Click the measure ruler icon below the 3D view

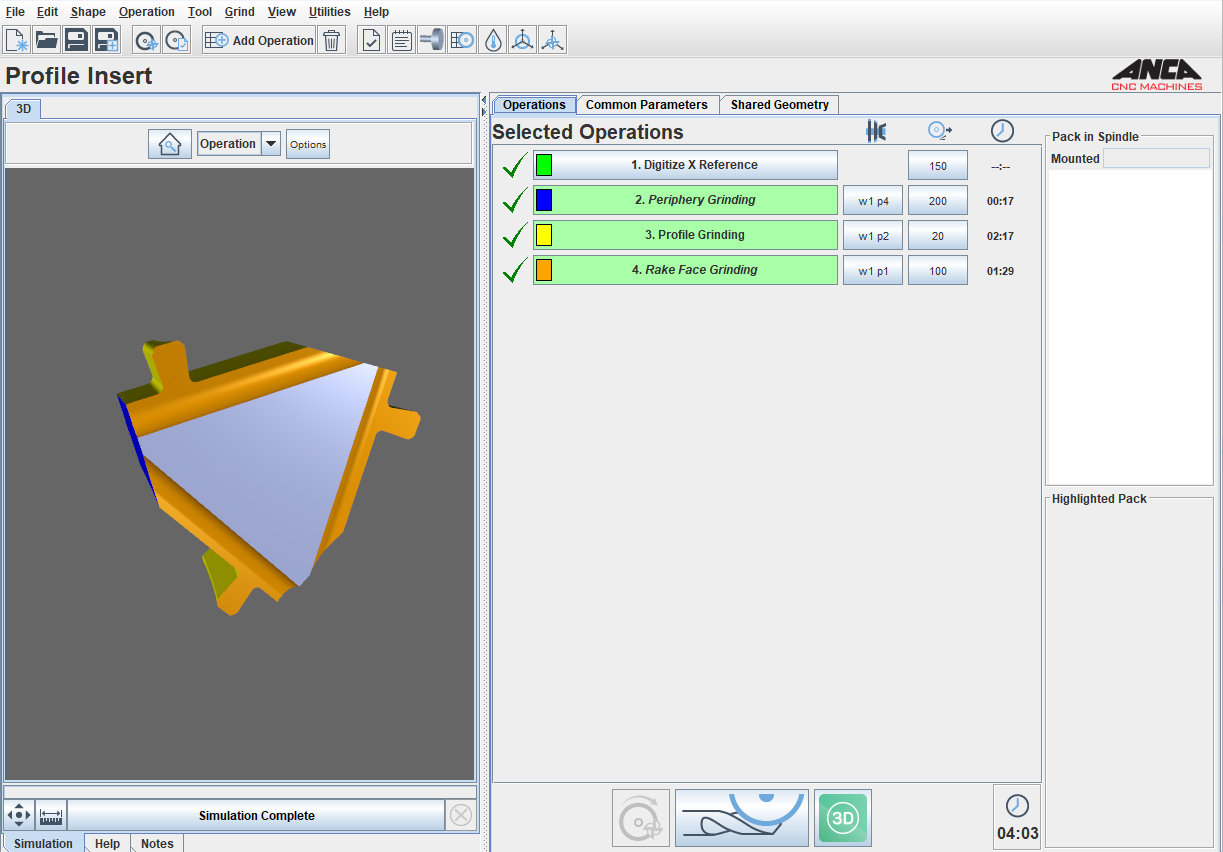pyautogui.click(x=51, y=815)
